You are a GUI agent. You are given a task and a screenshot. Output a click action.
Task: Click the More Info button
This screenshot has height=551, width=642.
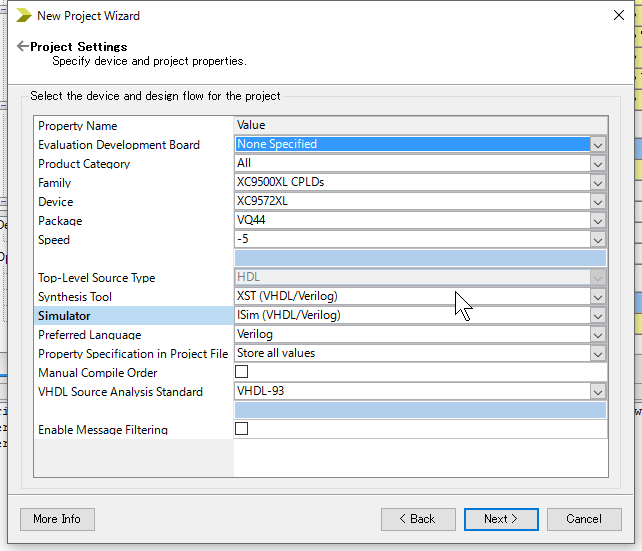pyautogui.click(x=57, y=519)
